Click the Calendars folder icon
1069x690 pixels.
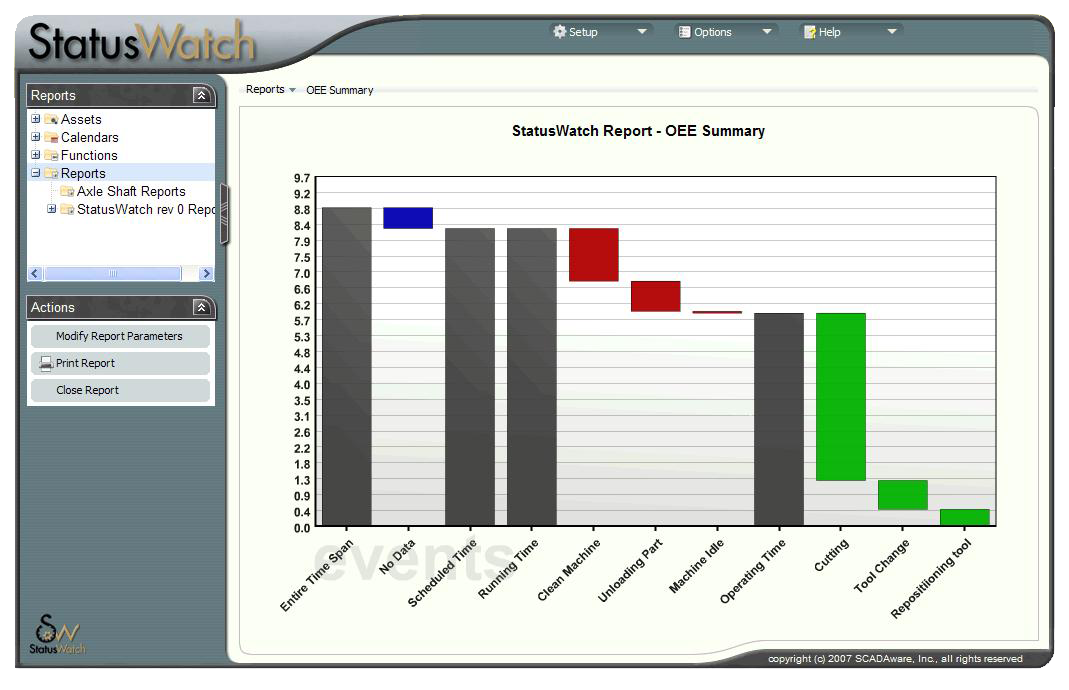click(x=51, y=138)
